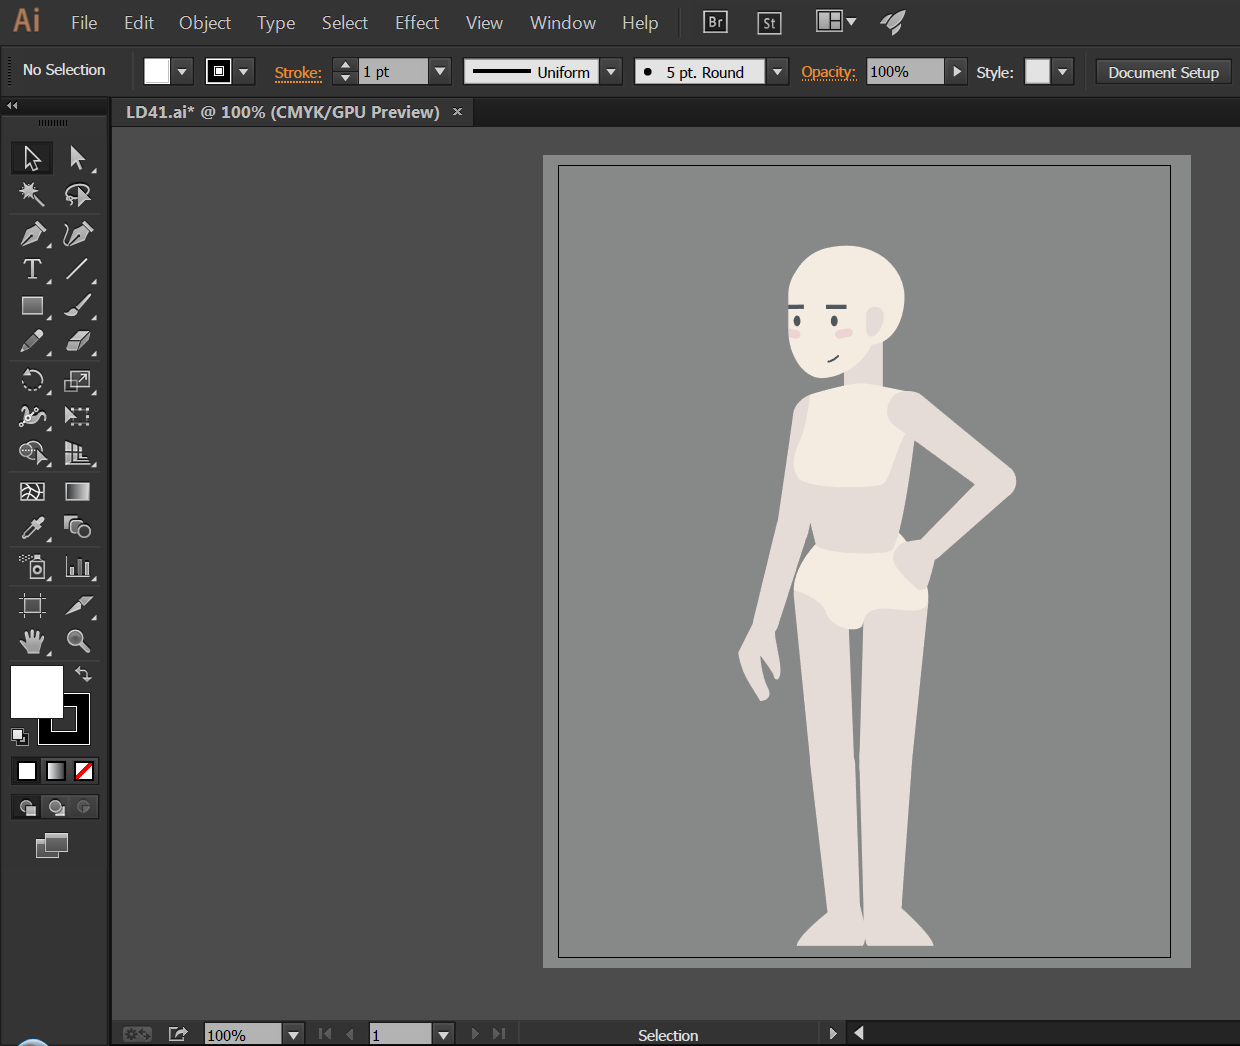Activate the Magic Wand tool
The height and width of the screenshot is (1046, 1240).
(32, 194)
